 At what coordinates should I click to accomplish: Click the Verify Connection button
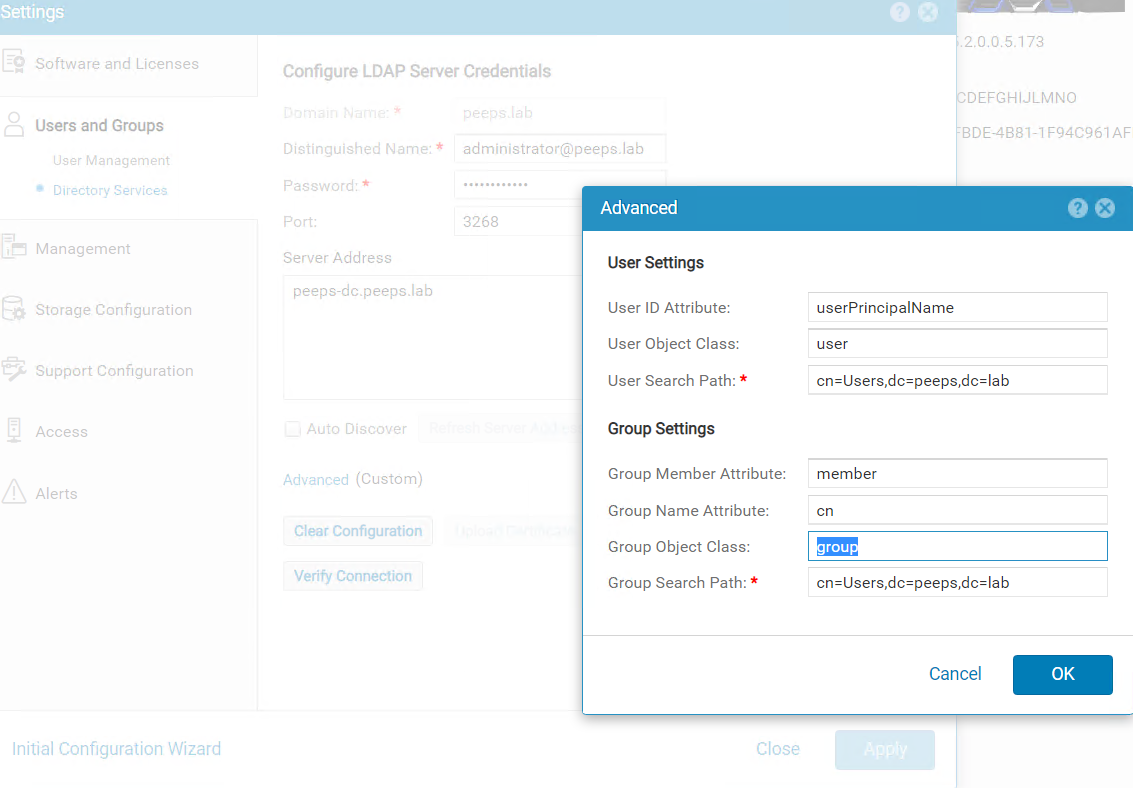352,575
